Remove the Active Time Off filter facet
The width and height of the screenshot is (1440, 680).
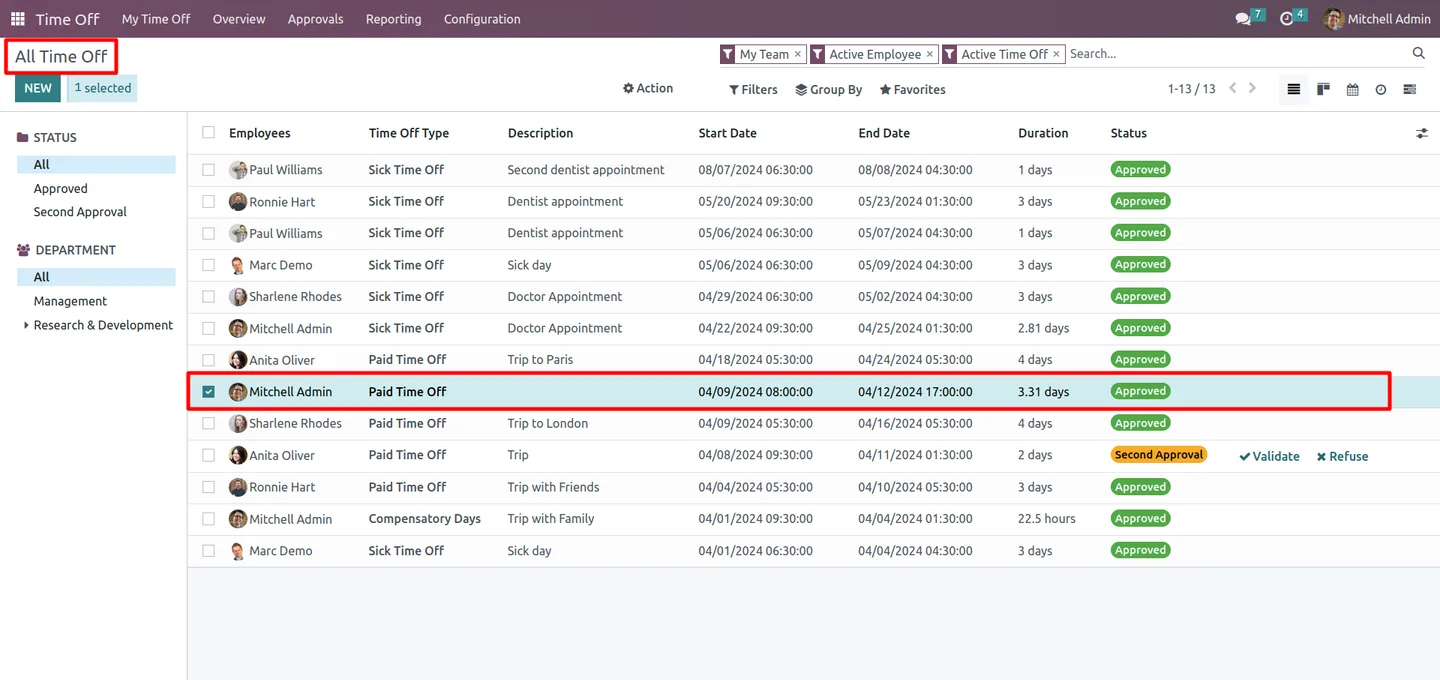click(1056, 54)
